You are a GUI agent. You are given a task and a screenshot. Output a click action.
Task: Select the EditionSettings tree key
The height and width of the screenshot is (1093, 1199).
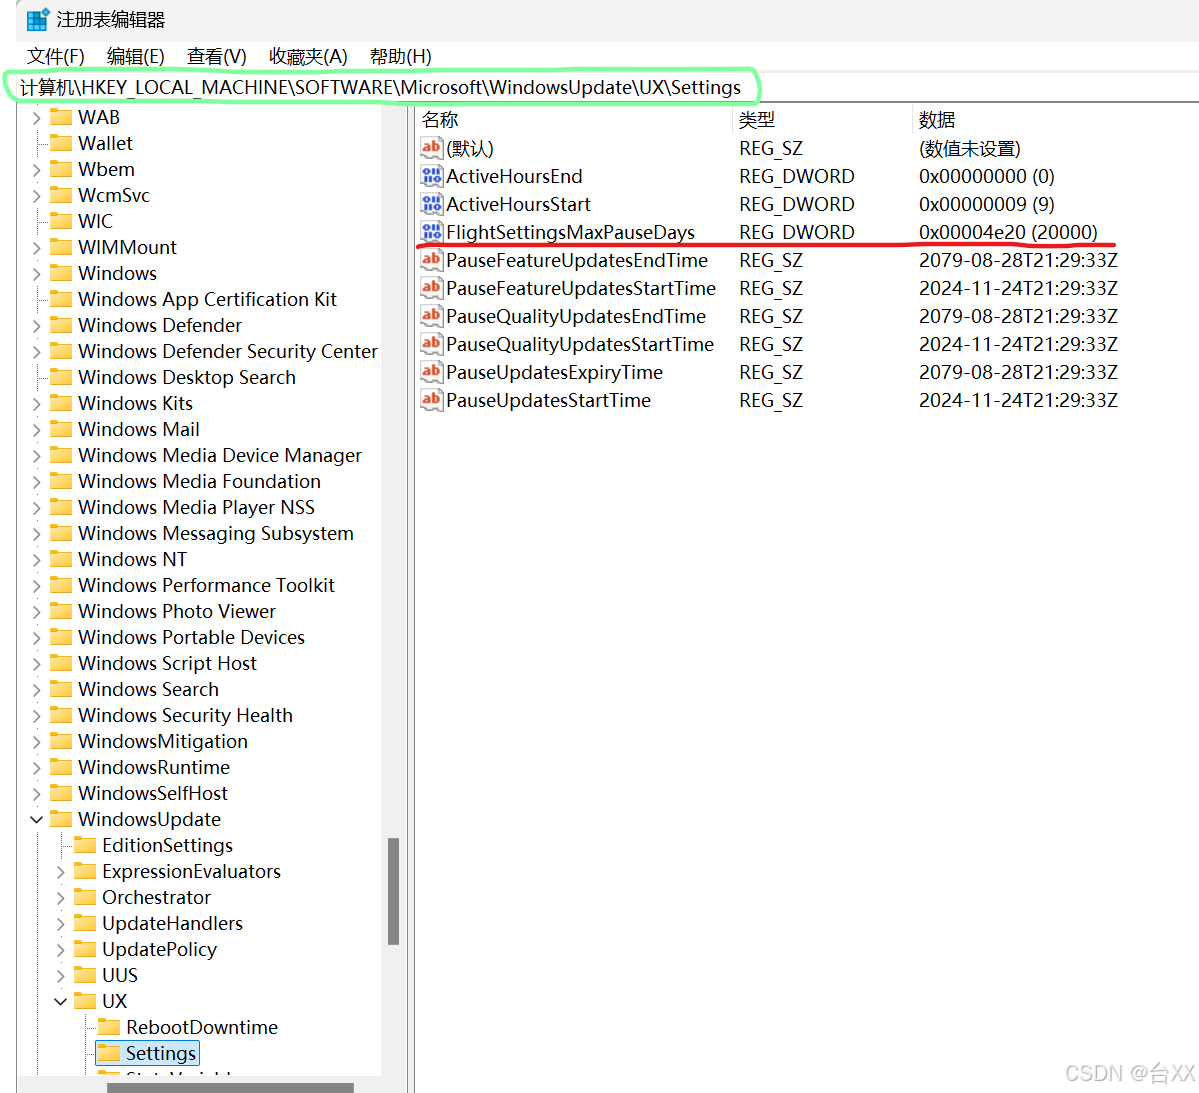click(167, 845)
